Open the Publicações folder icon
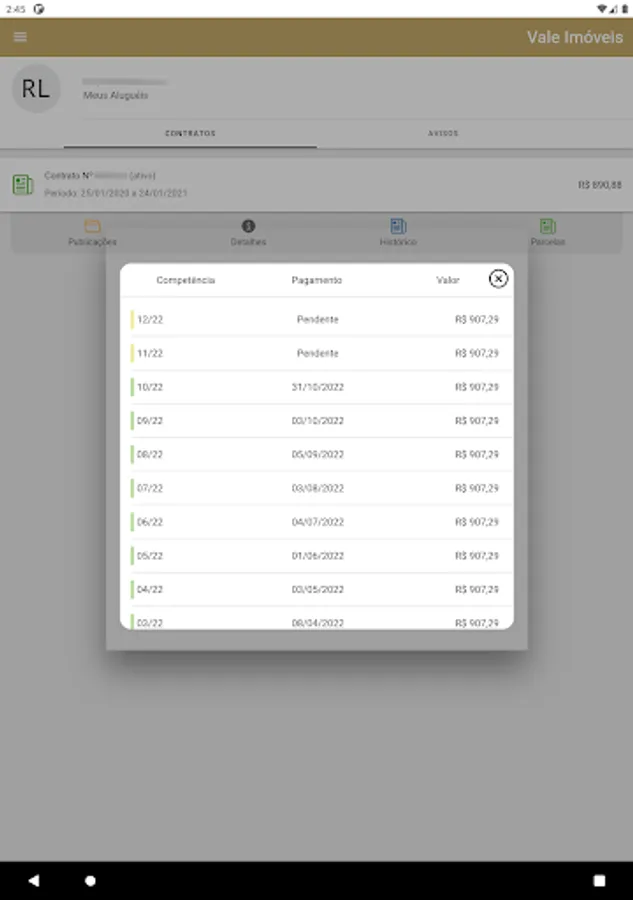 pos(92,226)
